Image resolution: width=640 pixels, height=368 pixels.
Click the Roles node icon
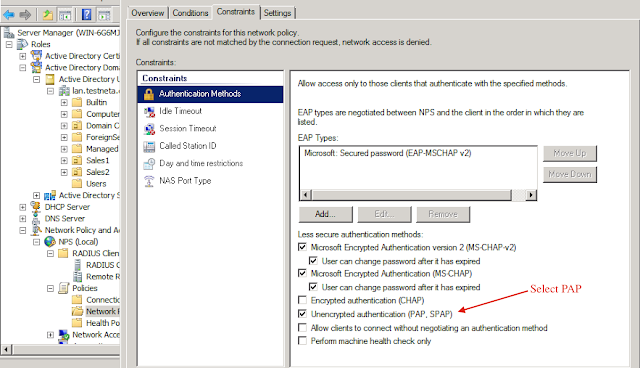pyautogui.click(x=23, y=44)
